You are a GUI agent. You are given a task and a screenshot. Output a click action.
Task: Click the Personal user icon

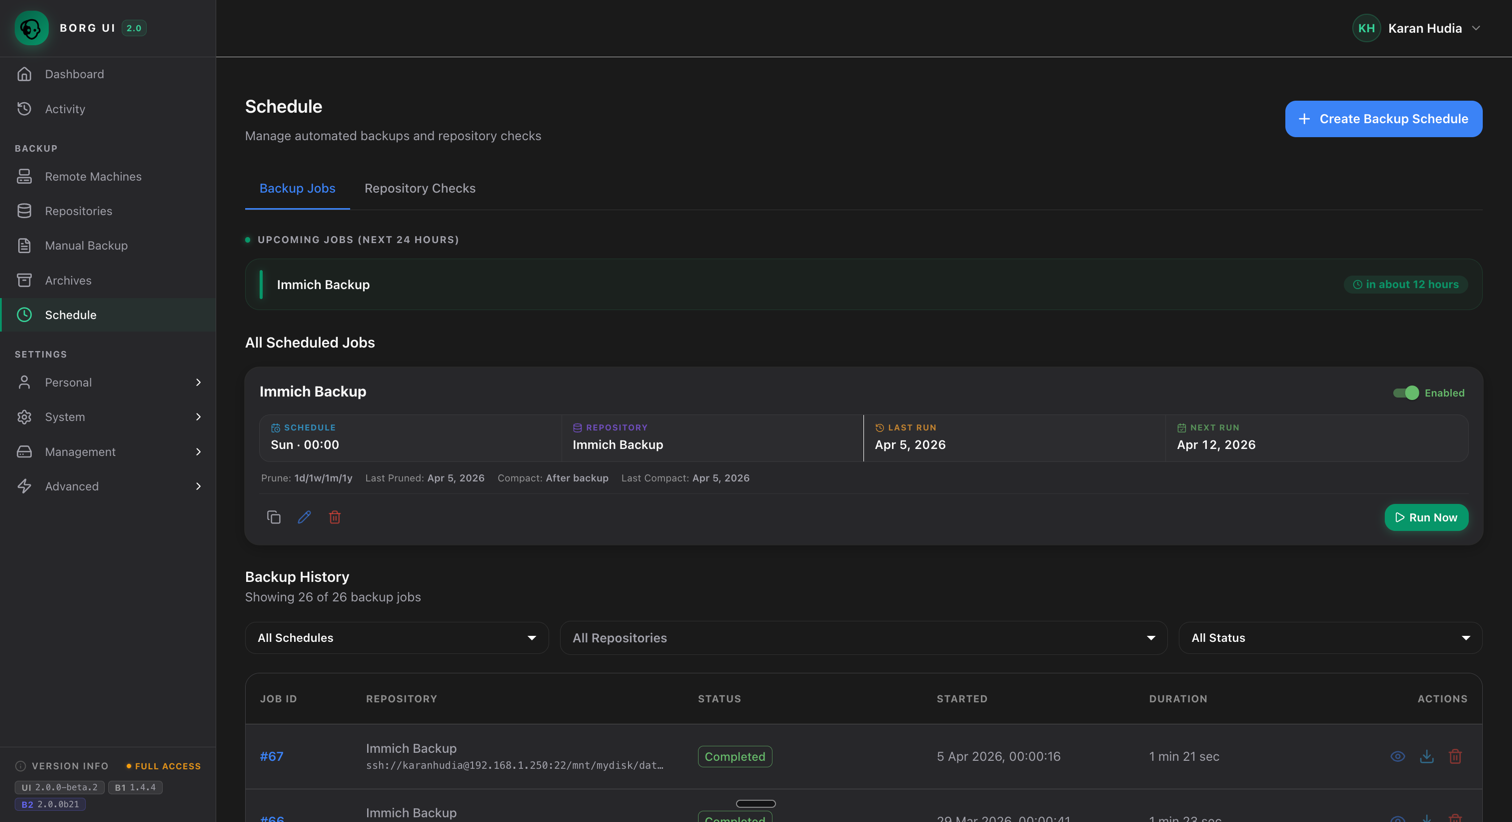point(24,382)
